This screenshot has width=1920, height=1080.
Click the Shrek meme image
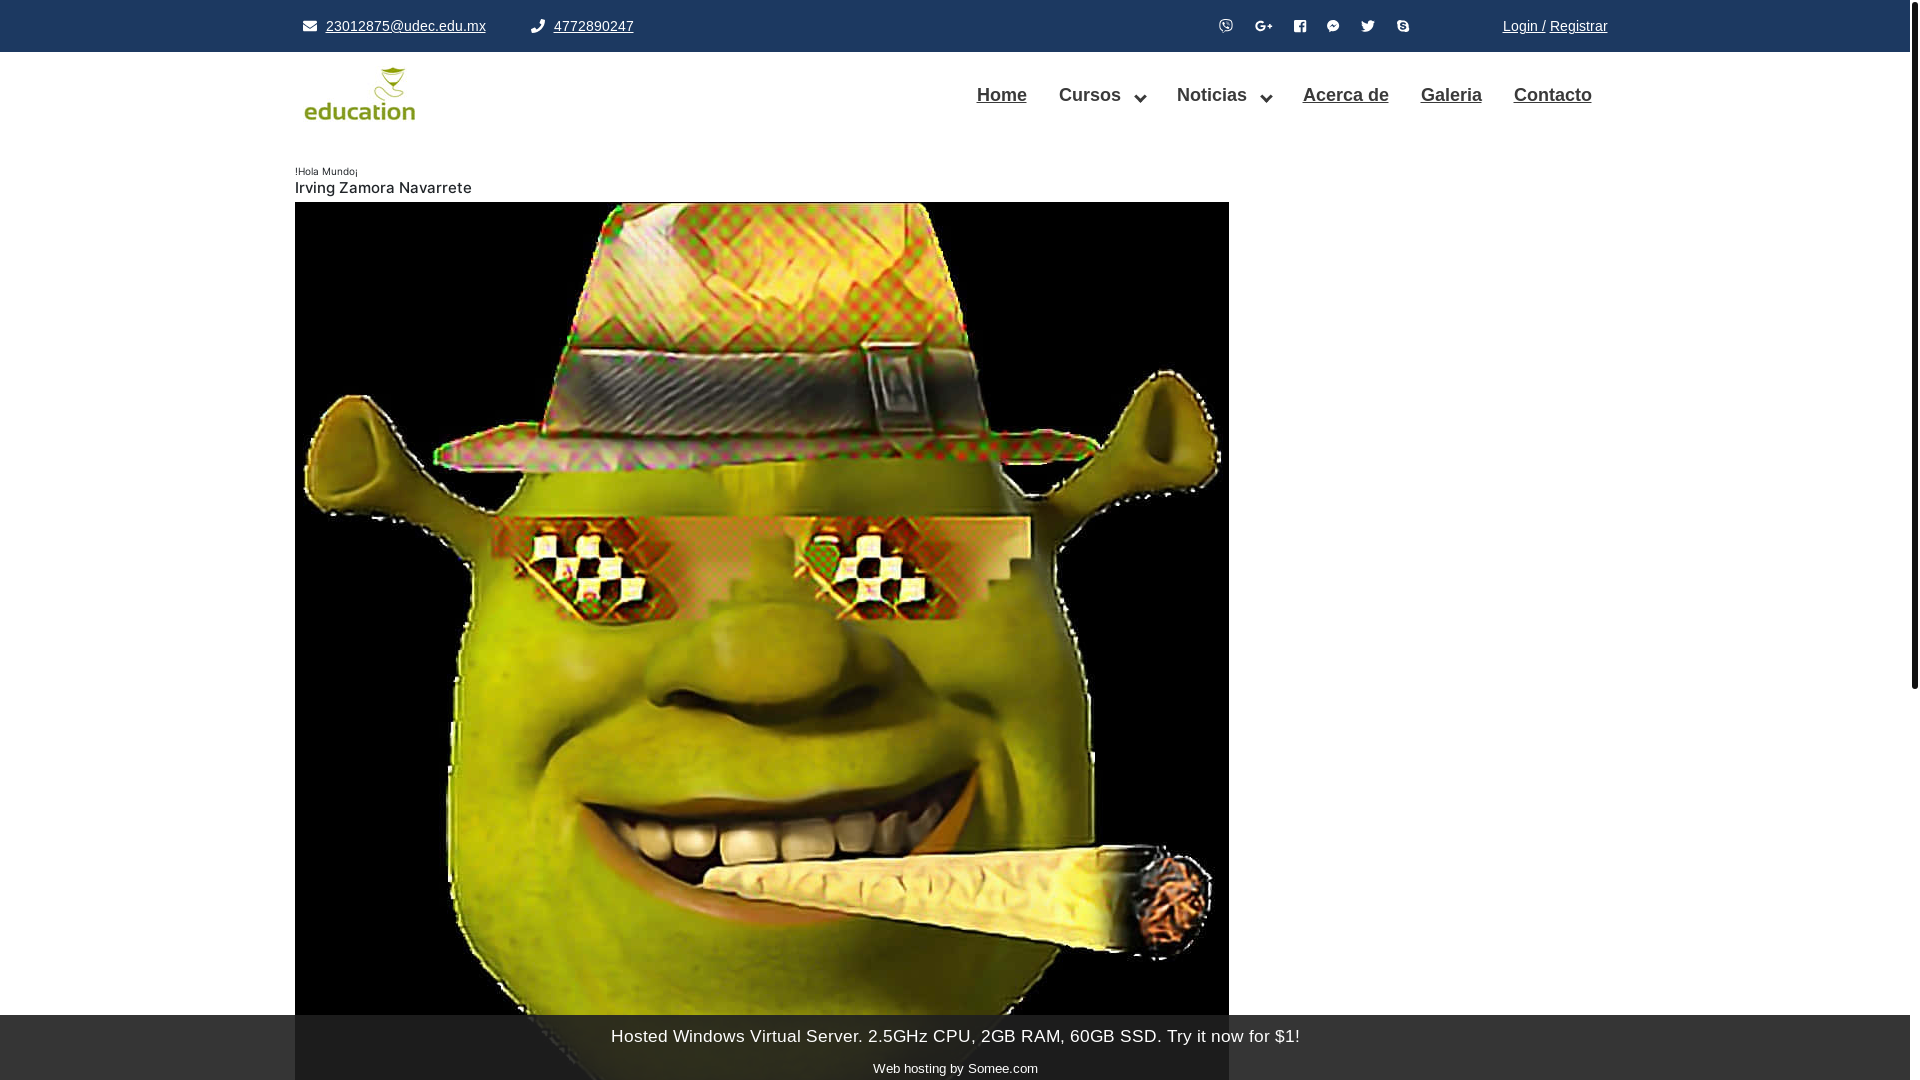tap(762, 608)
